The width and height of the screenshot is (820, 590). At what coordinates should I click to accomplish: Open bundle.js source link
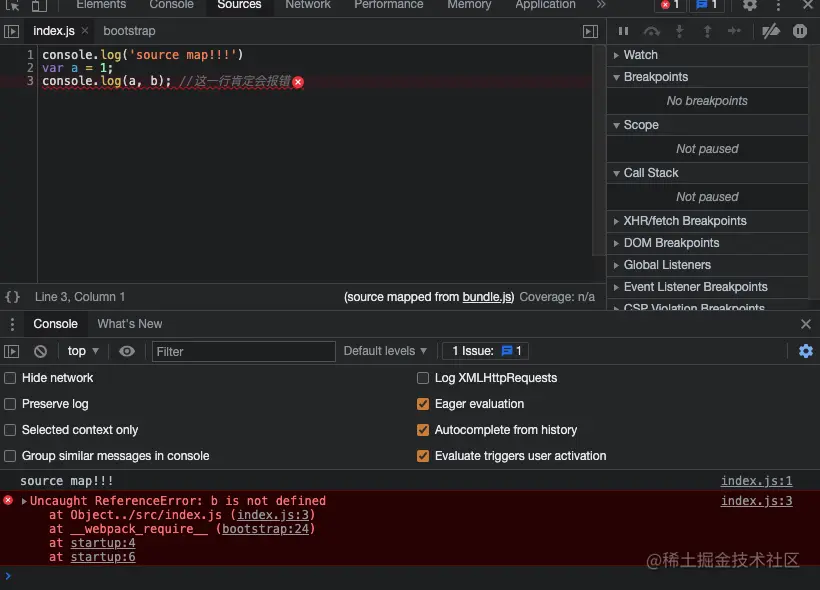click(x=487, y=297)
